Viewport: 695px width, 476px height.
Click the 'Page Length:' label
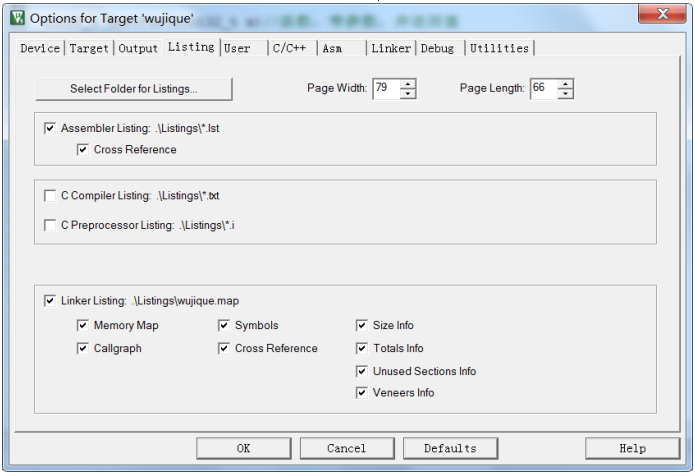492,88
